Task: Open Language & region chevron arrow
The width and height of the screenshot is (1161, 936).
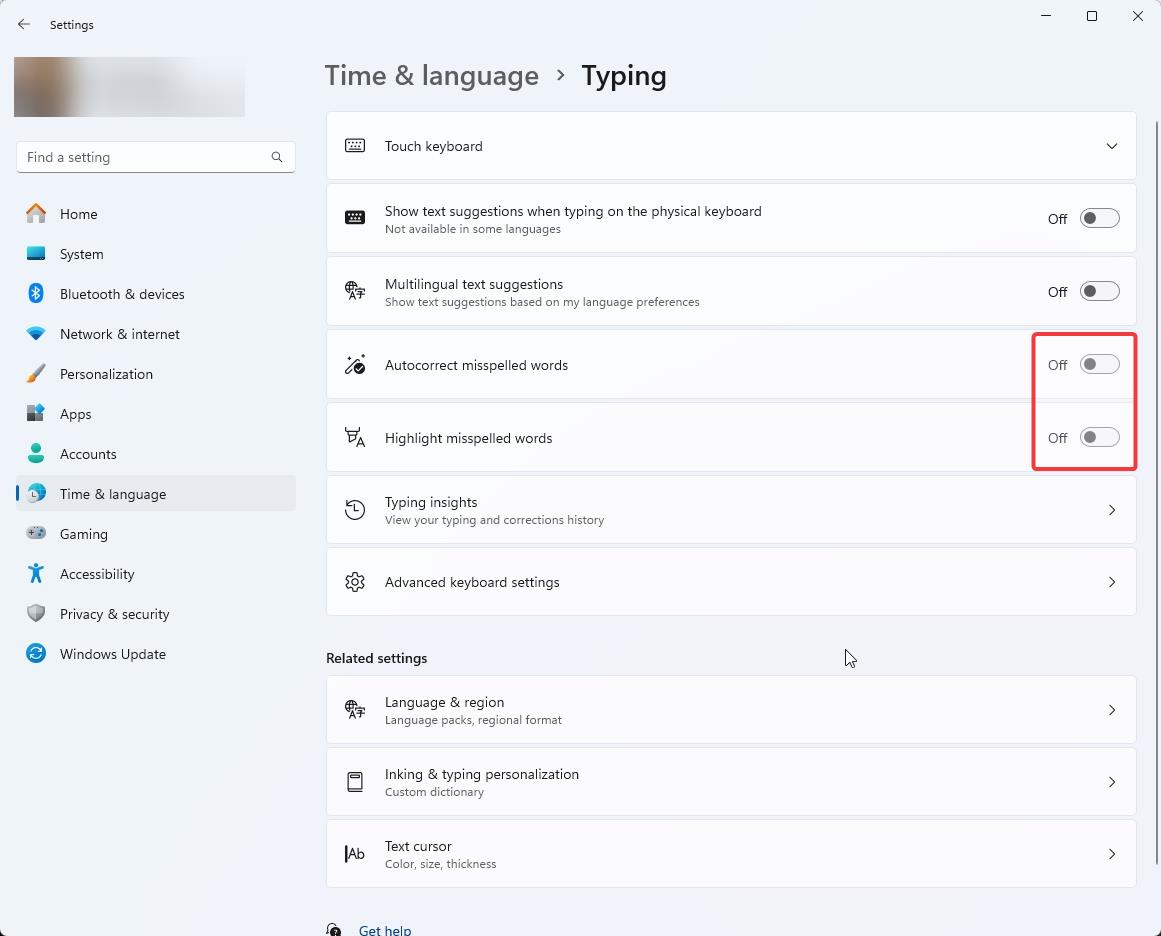Action: pyautogui.click(x=1111, y=709)
